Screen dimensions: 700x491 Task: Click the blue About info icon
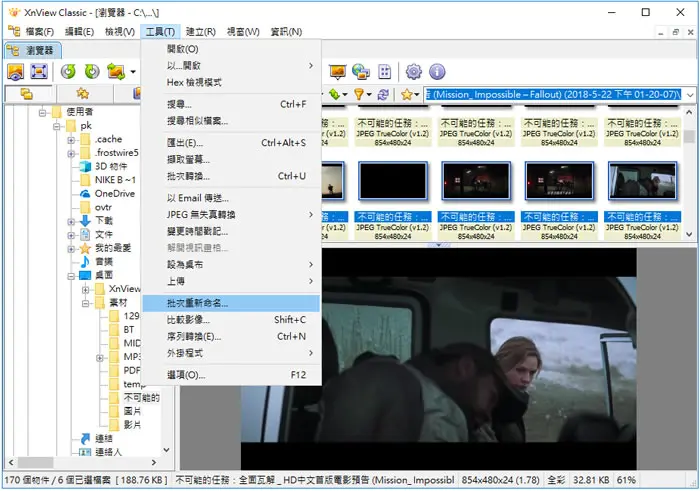437,71
